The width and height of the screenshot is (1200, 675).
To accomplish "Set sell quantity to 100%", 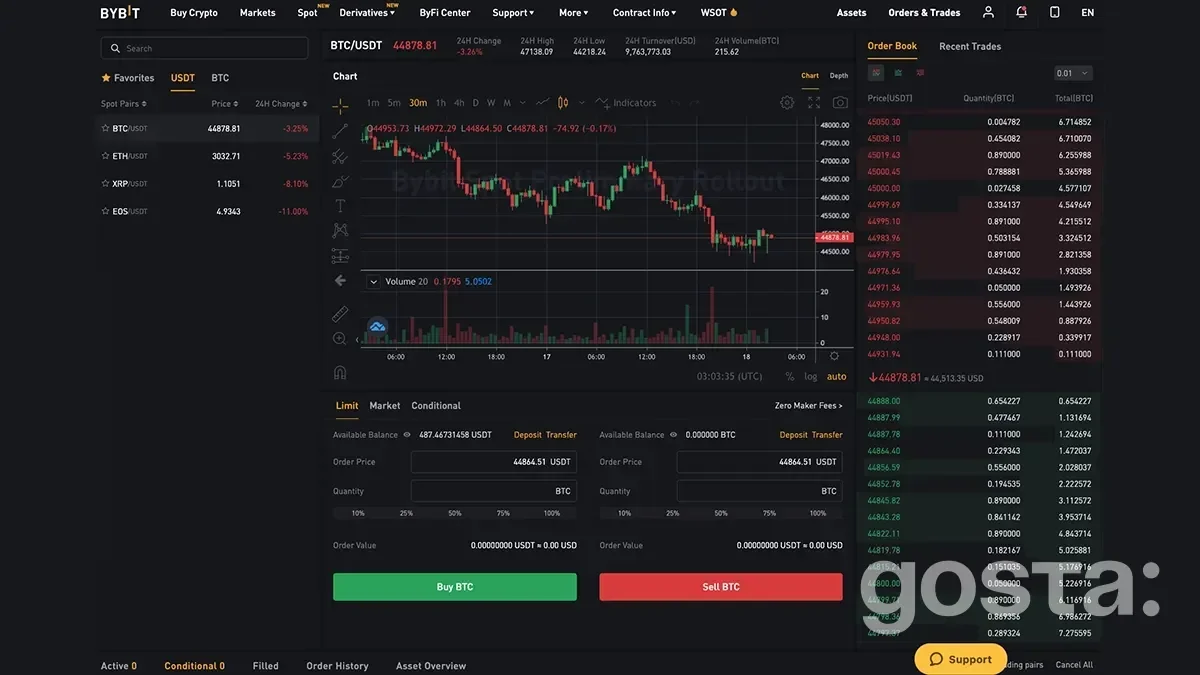I will (x=818, y=513).
